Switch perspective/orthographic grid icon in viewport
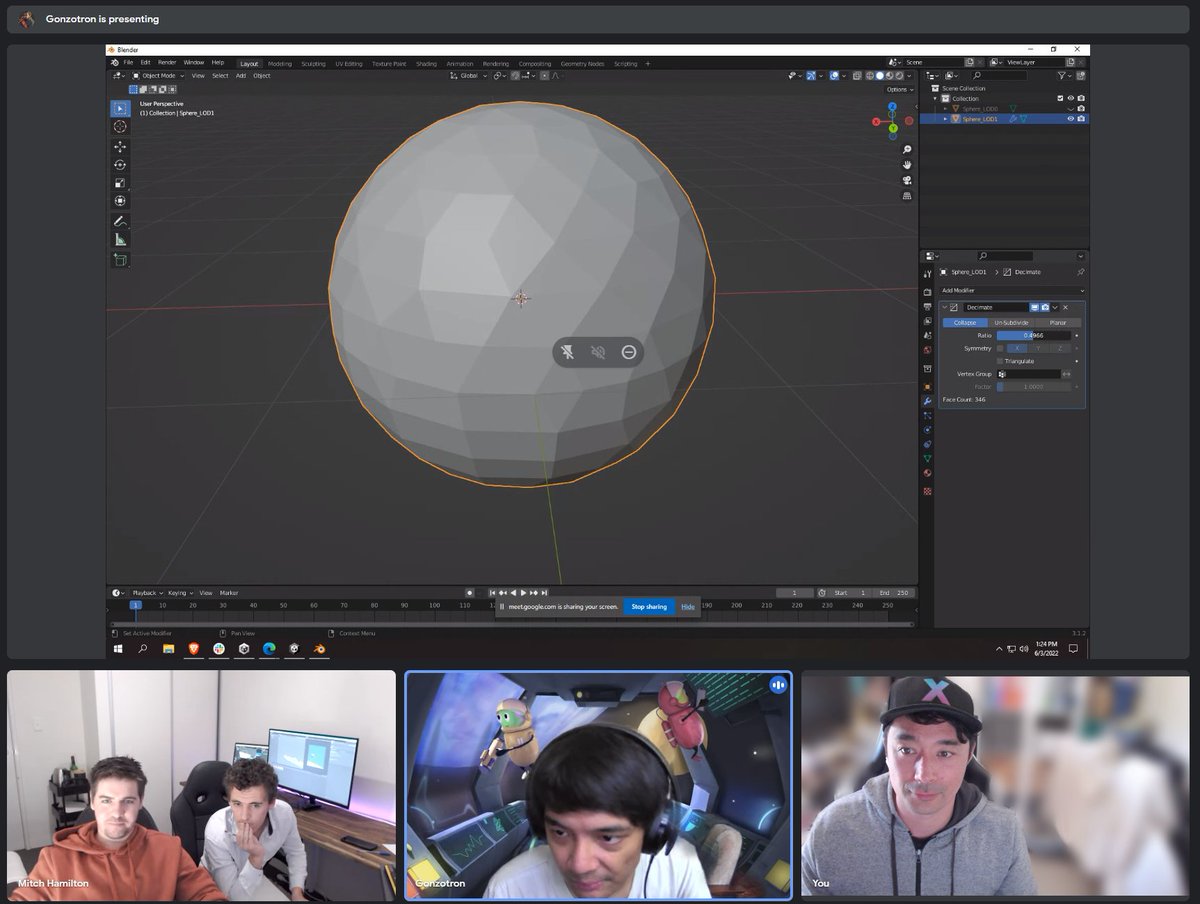Screen dimensions: 1200x904 pos(907,196)
